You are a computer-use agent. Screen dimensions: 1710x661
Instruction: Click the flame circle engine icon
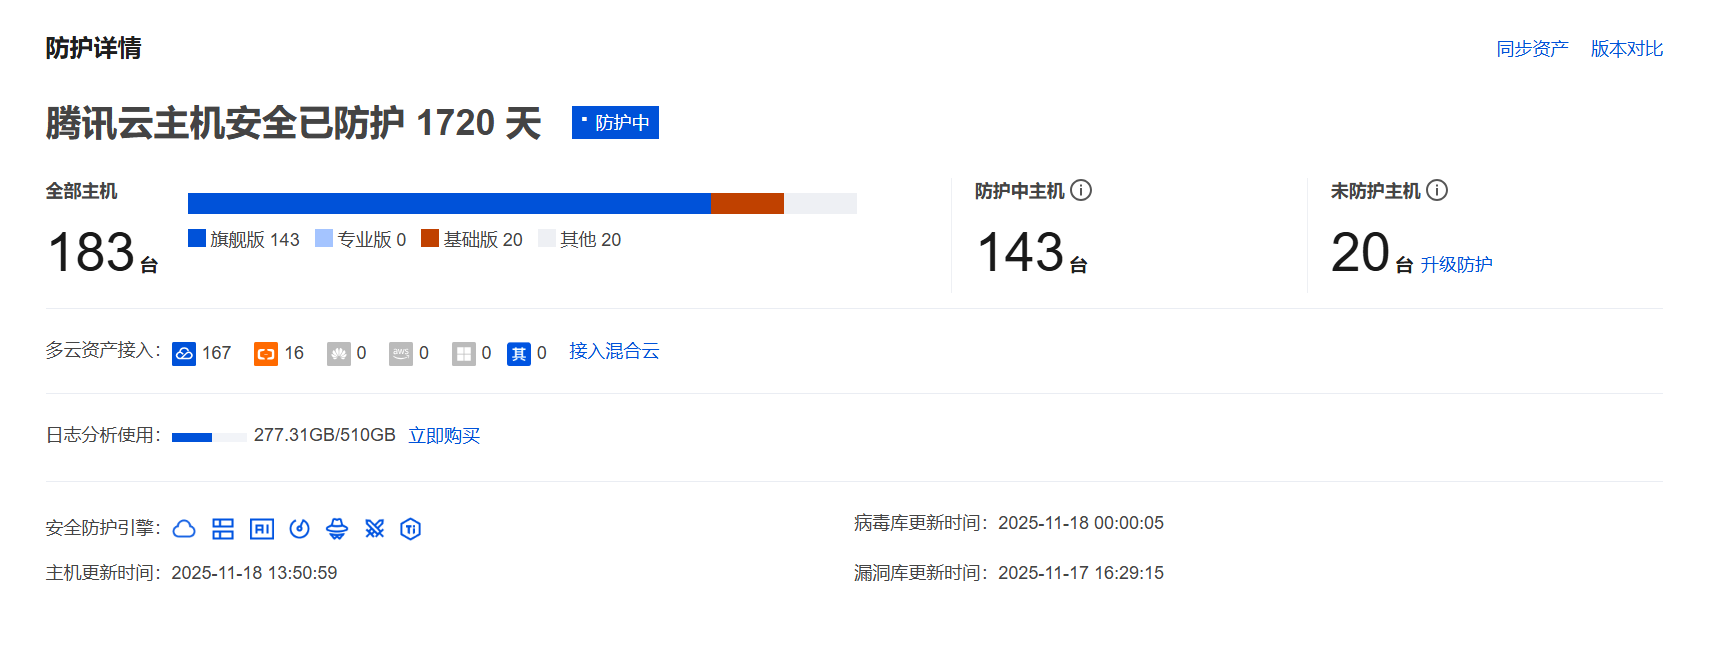300,529
